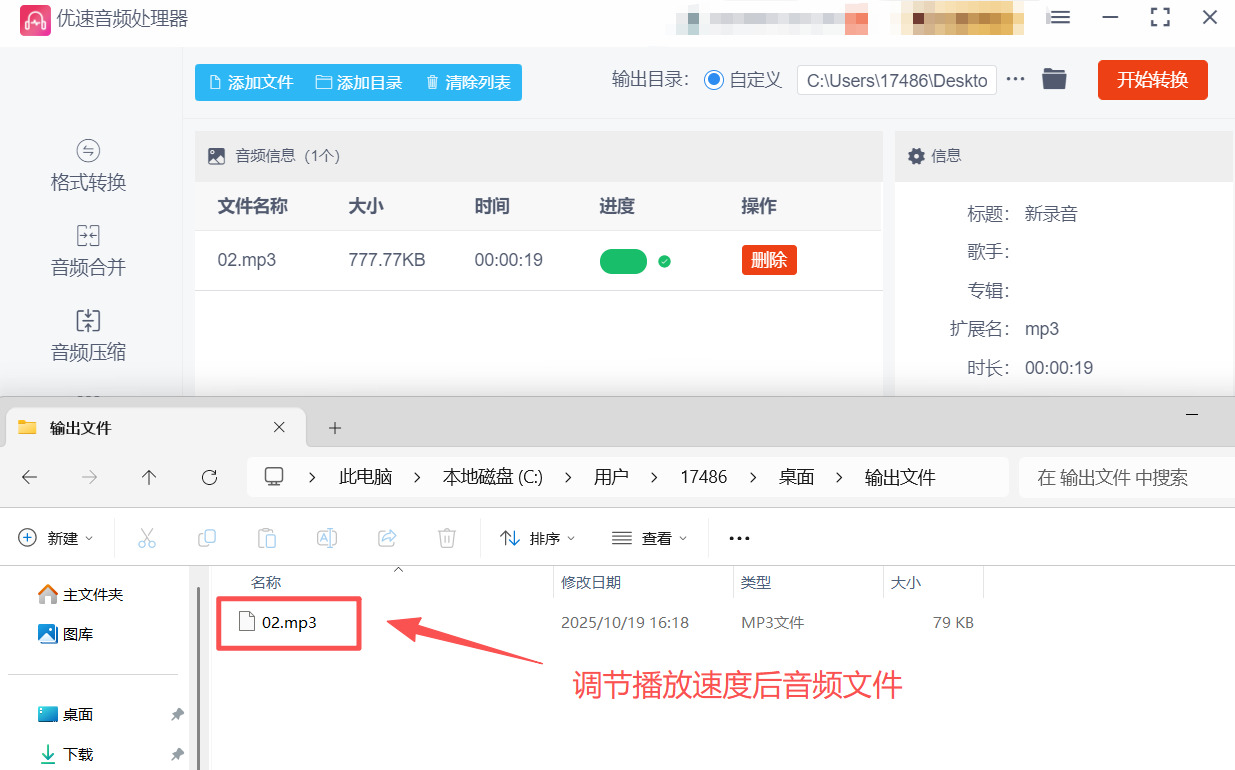Open the Explorer see more ellipsis menu
Viewport: 1235px width, 770px height.
(x=739, y=538)
